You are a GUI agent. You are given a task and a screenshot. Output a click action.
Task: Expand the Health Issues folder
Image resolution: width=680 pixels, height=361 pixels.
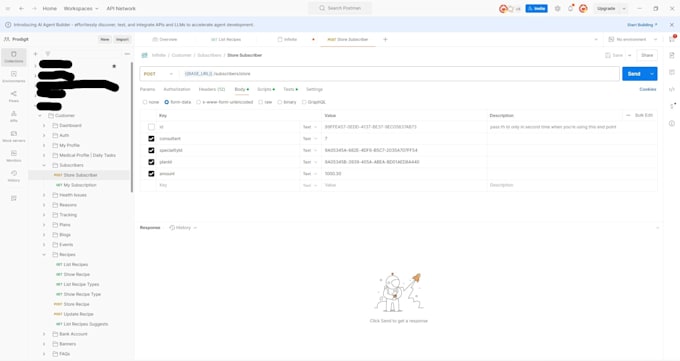[44, 195]
